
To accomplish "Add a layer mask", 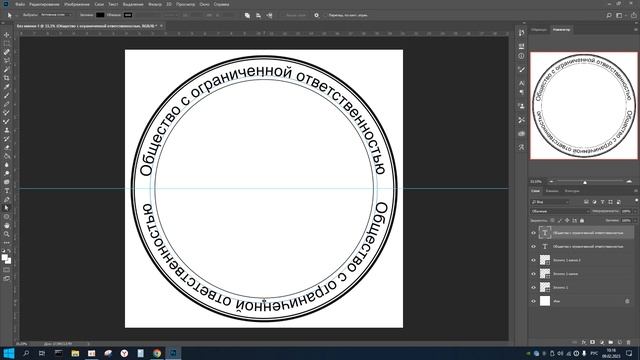I will [x=593, y=342].
